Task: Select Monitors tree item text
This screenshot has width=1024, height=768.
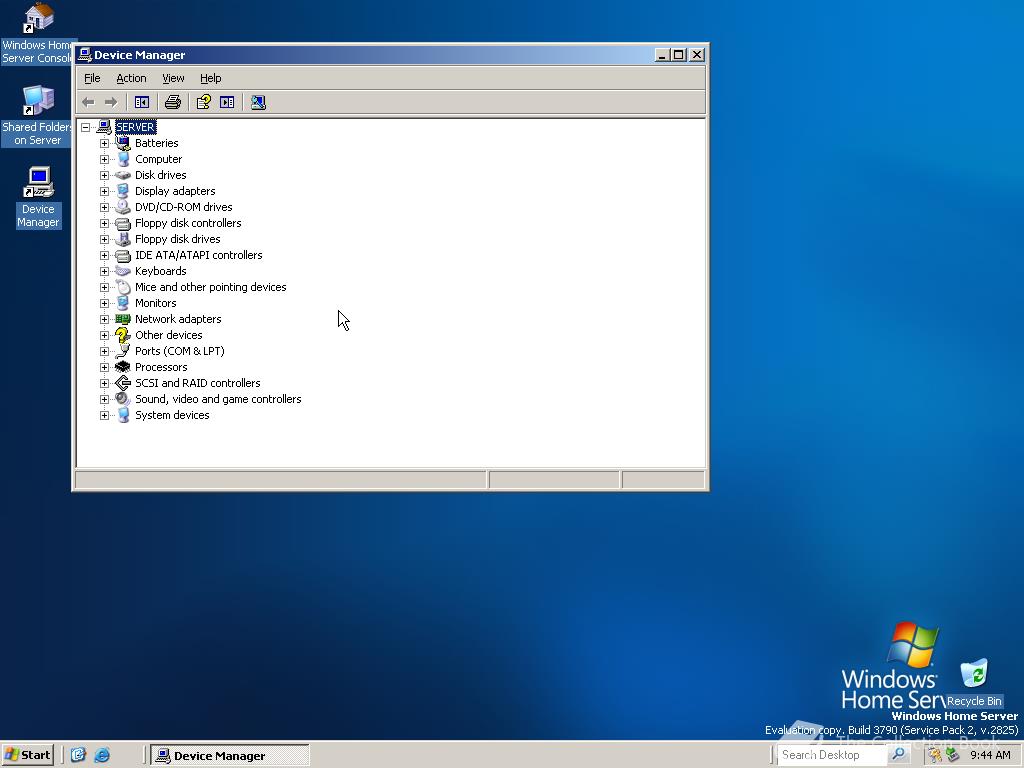Action: coord(155,303)
